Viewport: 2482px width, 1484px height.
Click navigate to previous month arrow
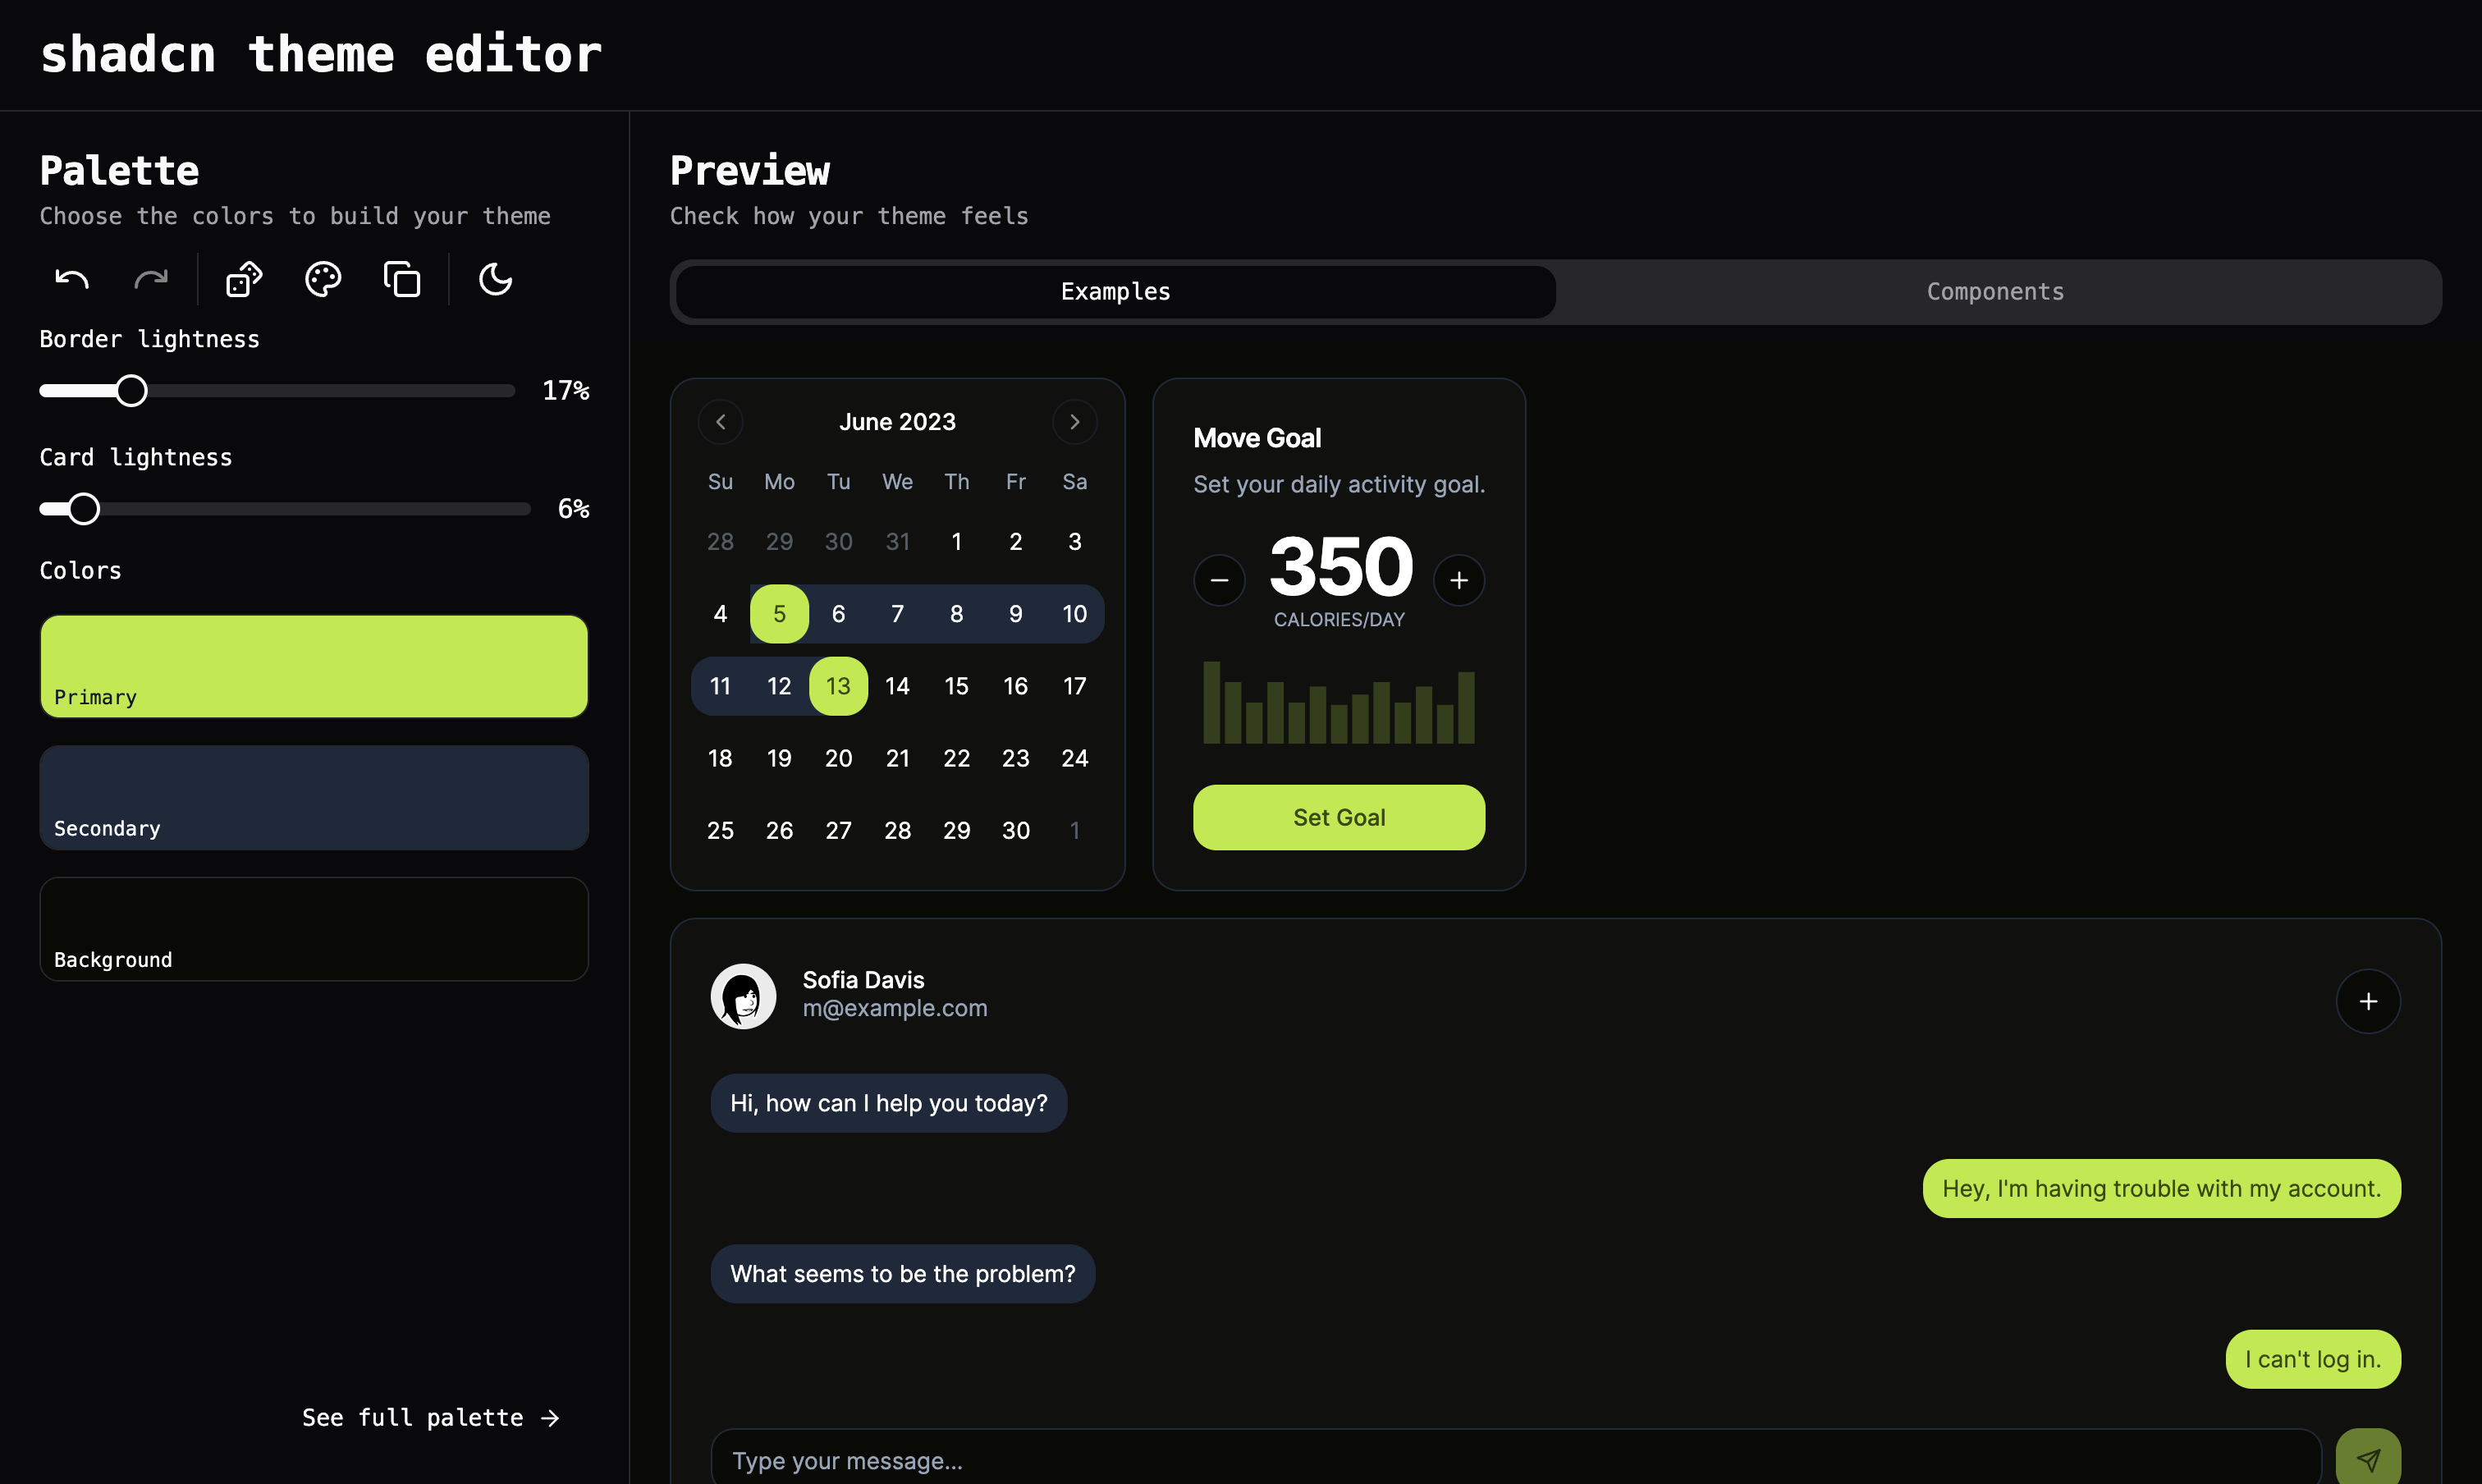click(x=721, y=420)
